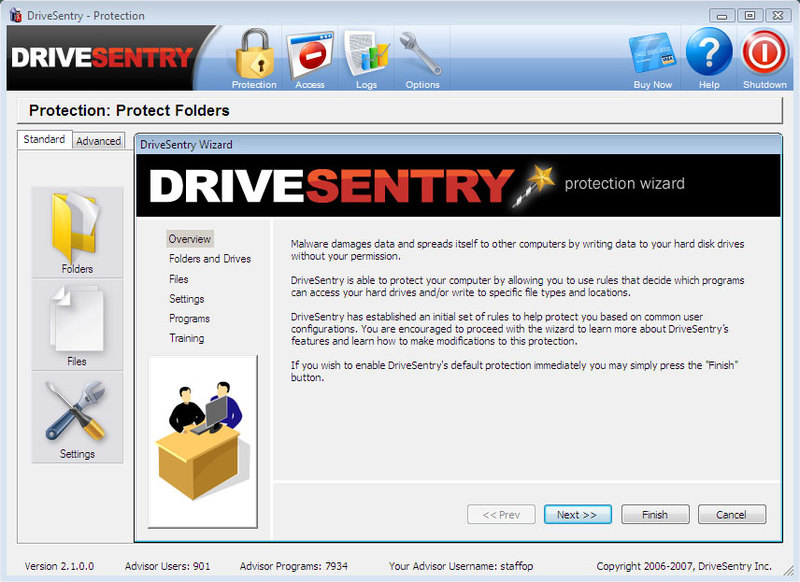Minimize the DriveSentry window
800x582 pixels.
[x=721, y=16]
